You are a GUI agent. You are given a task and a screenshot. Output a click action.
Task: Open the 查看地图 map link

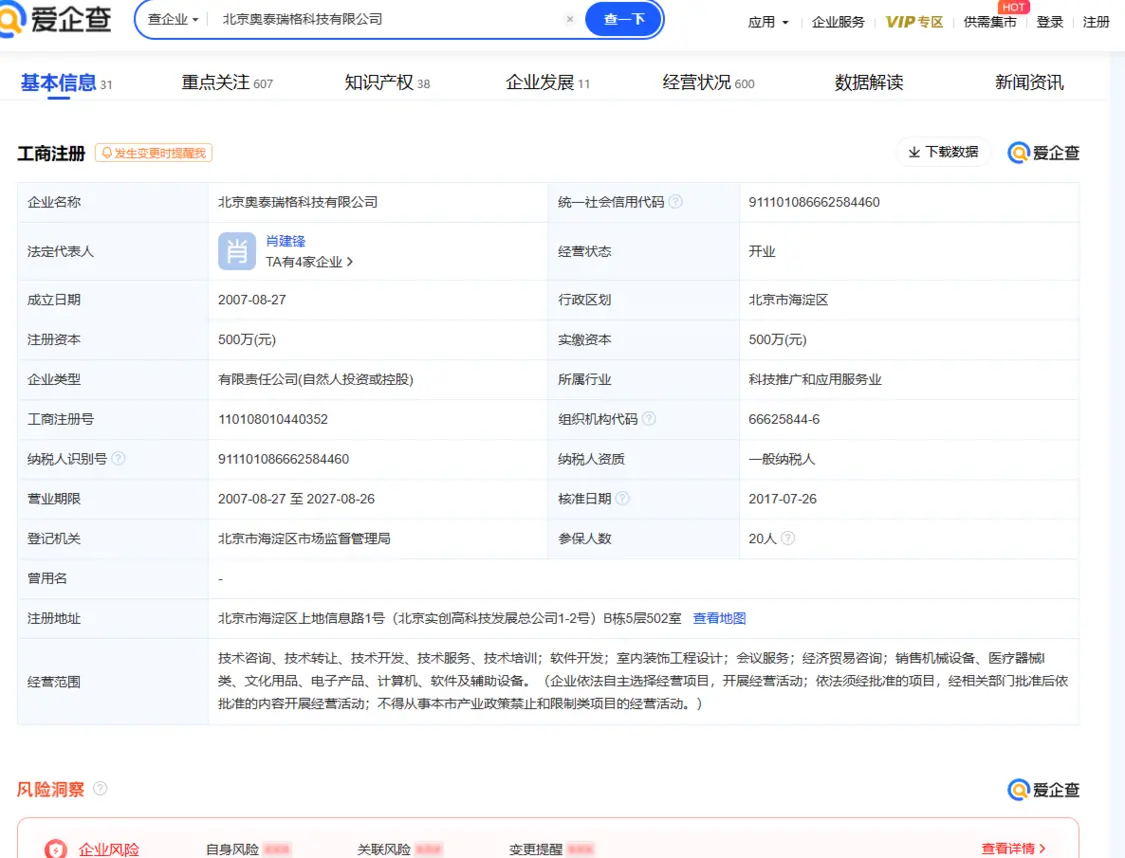[x=719, y=618]
